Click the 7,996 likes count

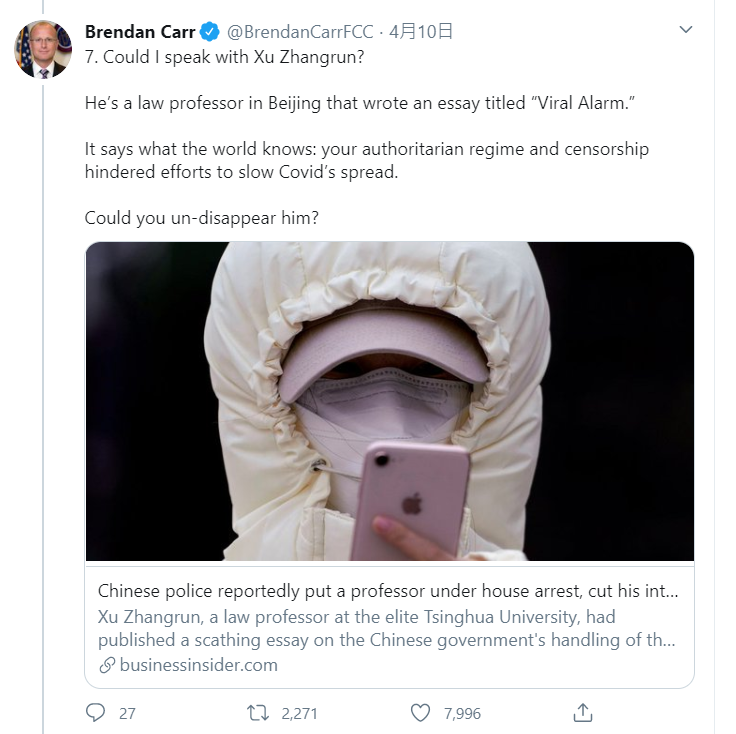[x=462, y=714]
